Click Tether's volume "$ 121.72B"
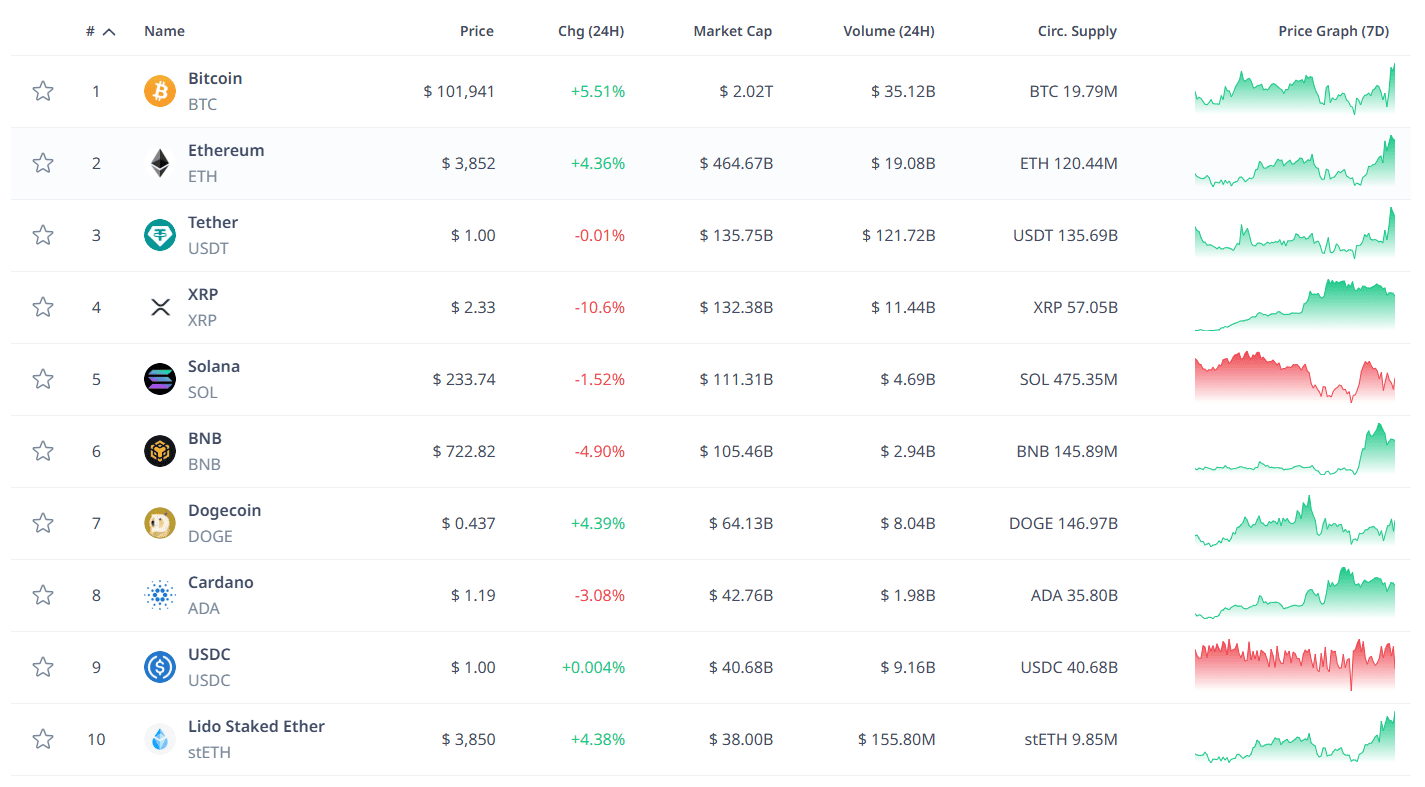Viewport: 1425px width, 787px height. 899,235
